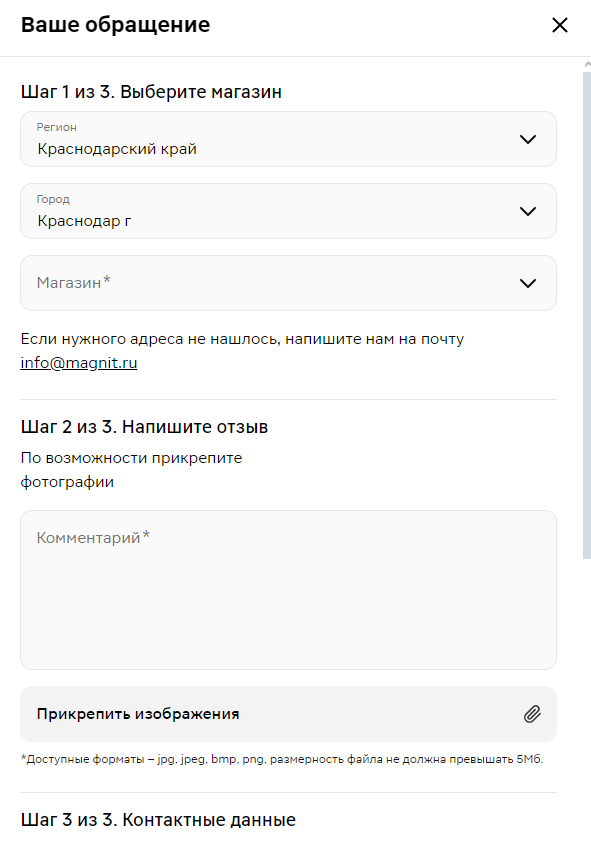Screen dimensions: 591x843
Task: Expand the Магазин chevron arrow
Action: [528, 283]
